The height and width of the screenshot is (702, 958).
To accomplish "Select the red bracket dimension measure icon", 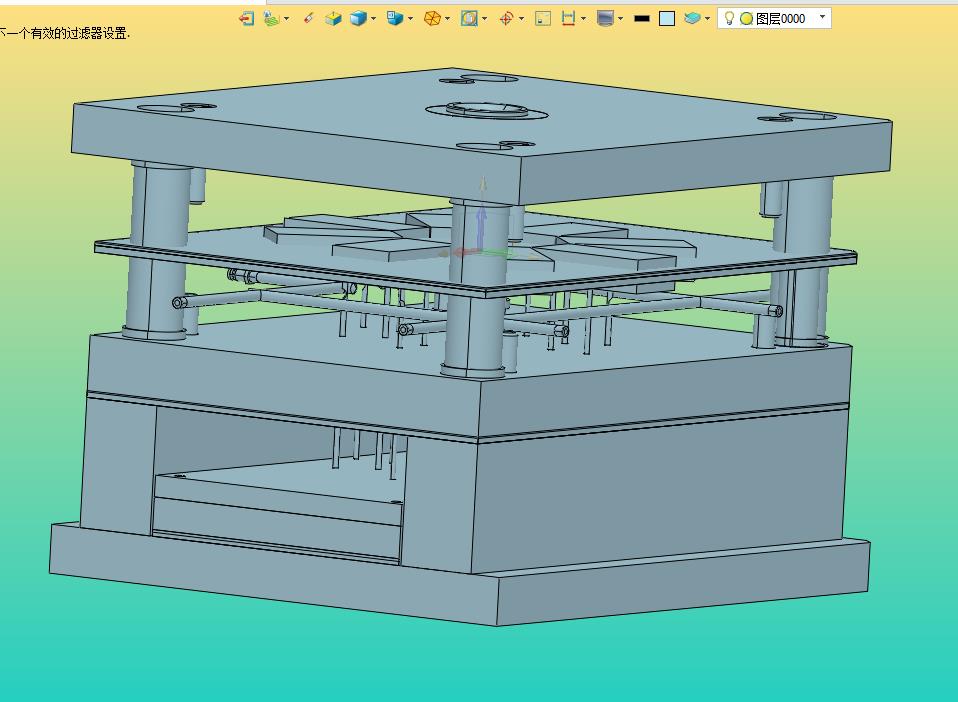I will [x=568, y=18].
